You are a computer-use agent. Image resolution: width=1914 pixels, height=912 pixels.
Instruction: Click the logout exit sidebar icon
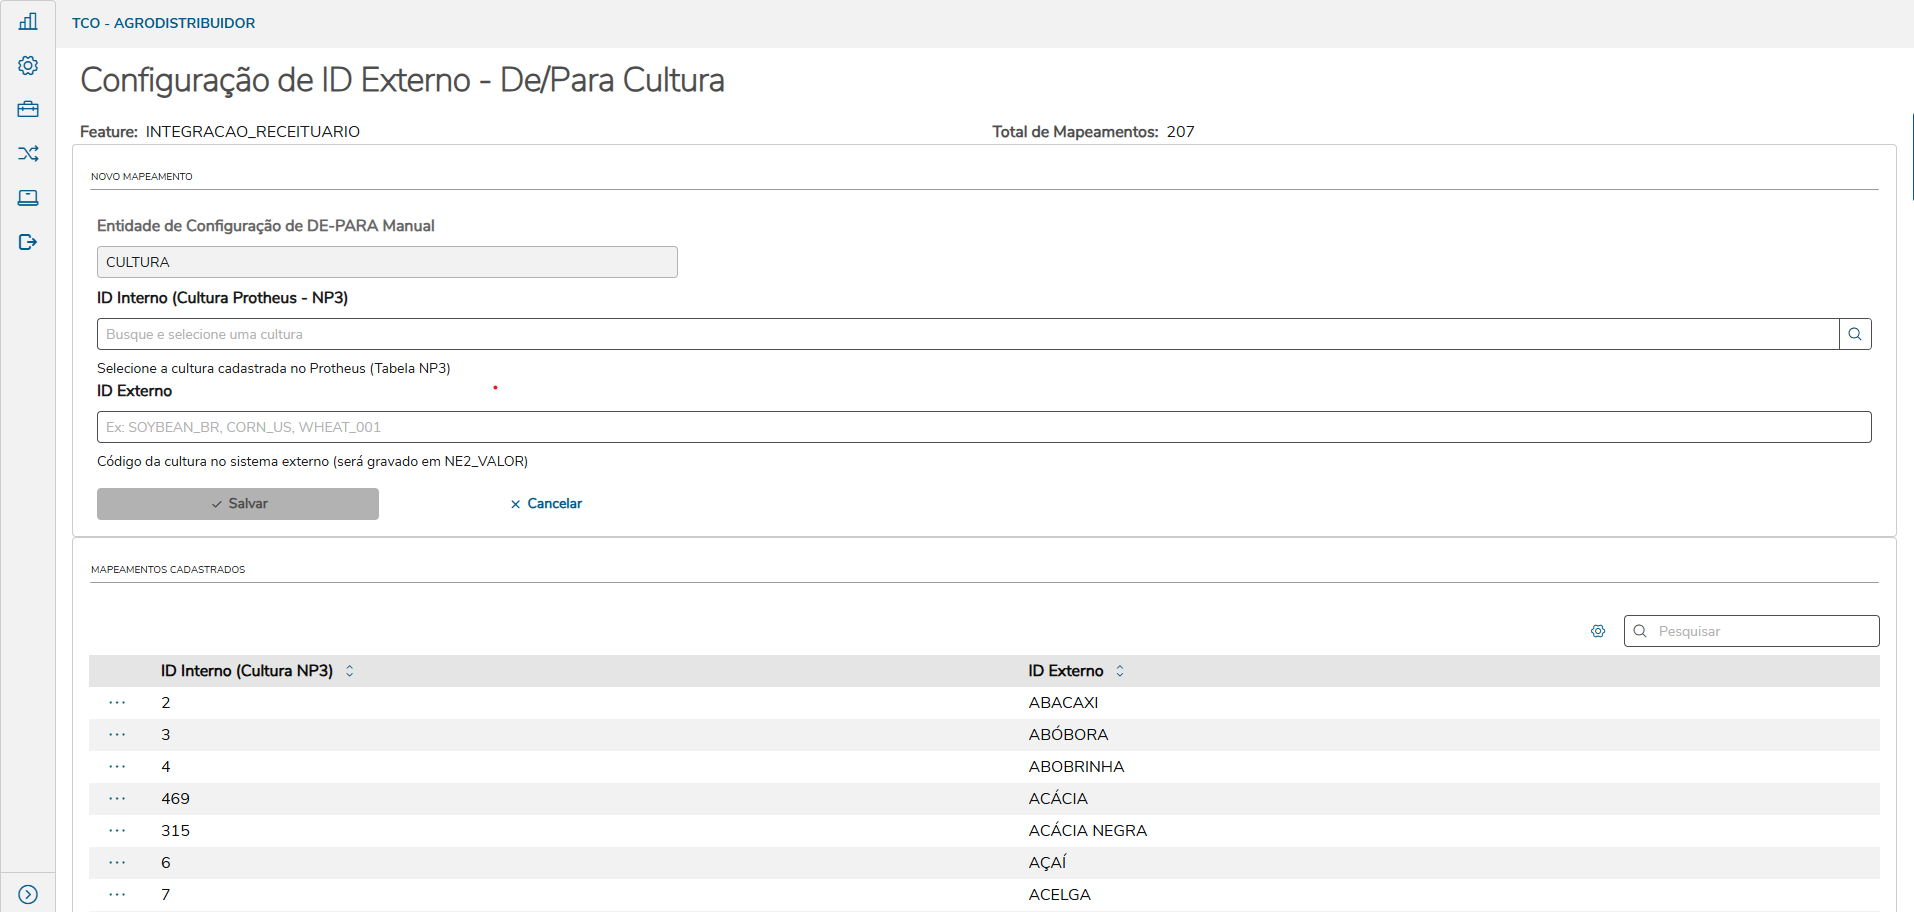[x=28, y=241]
